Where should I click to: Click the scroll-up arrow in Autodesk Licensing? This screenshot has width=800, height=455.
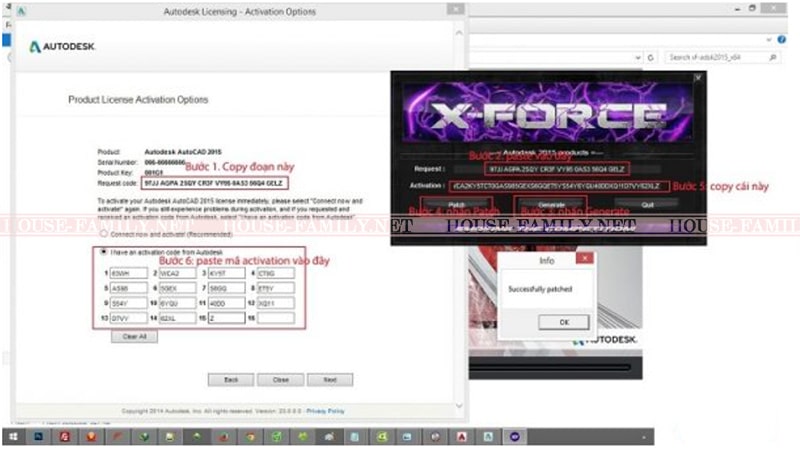(459, 33)
